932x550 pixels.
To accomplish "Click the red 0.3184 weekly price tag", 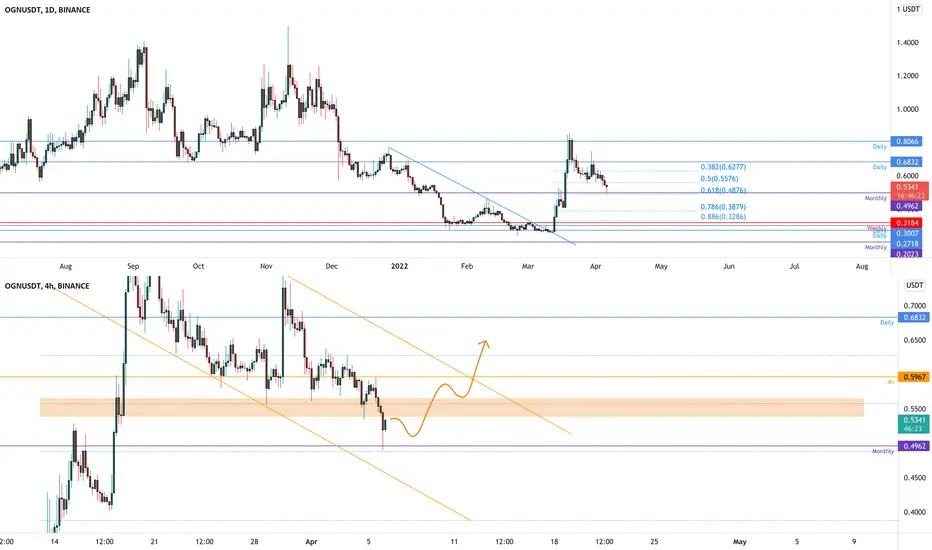I will (906, 223).
